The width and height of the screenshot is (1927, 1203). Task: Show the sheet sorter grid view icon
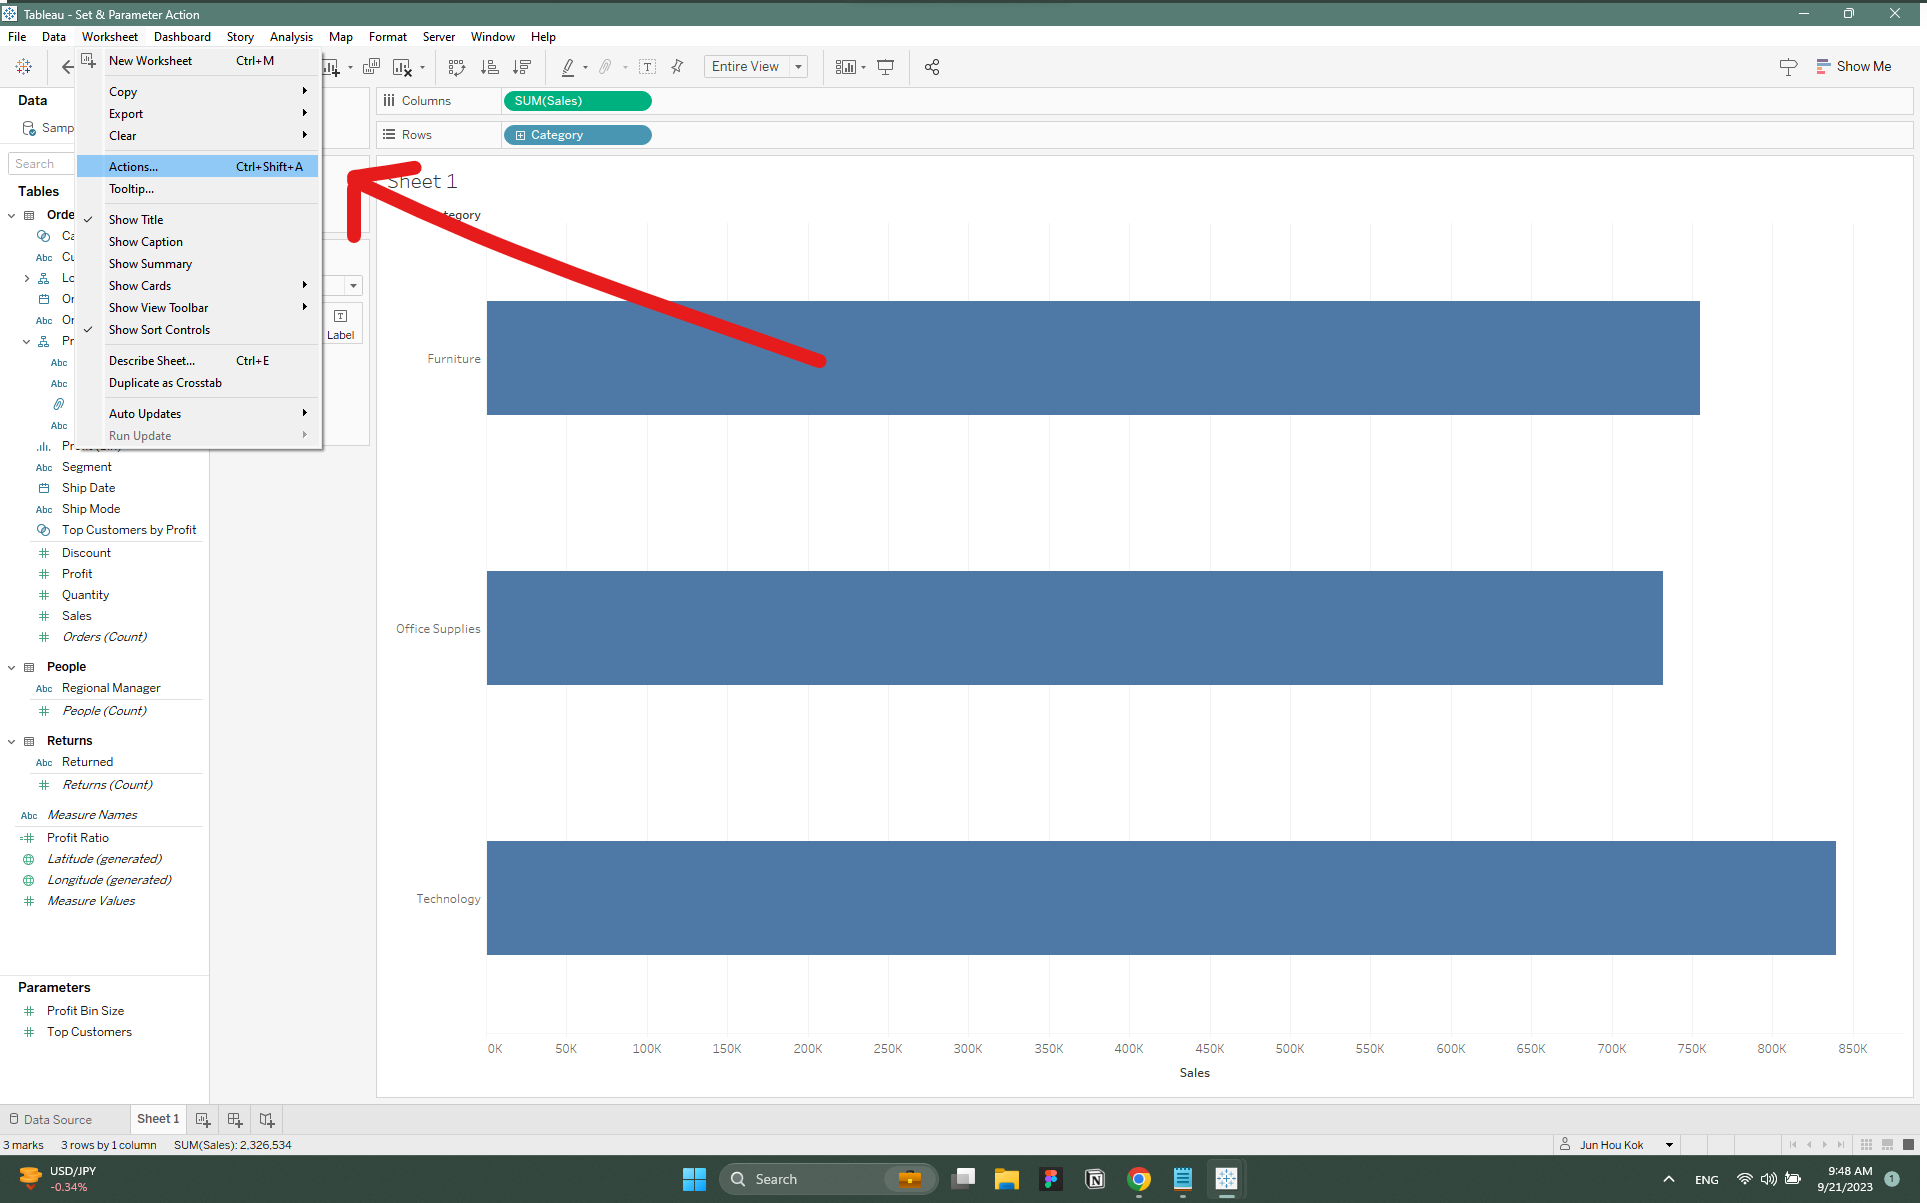click(1866, 1145)
